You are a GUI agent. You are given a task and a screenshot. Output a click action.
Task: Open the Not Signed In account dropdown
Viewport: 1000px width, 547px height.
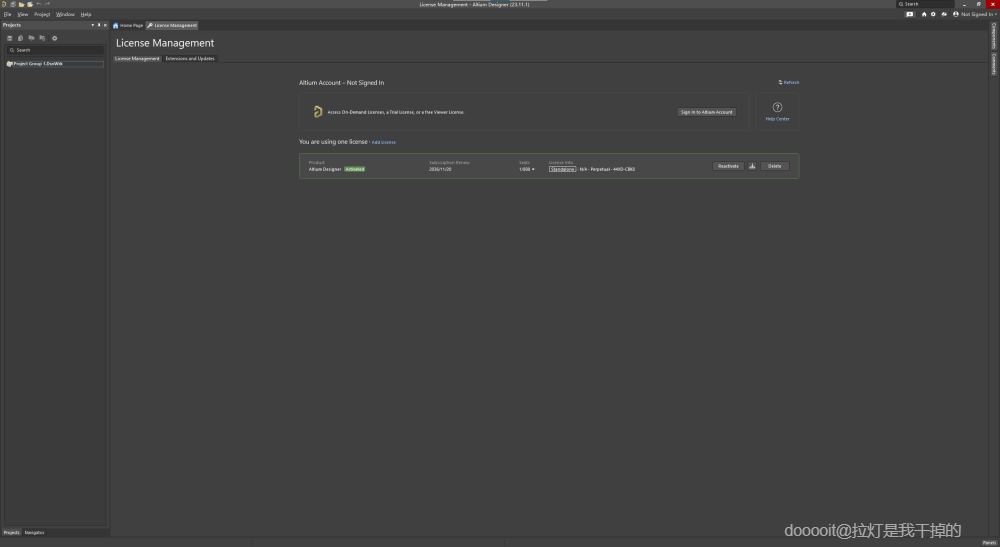coord(978,14)
